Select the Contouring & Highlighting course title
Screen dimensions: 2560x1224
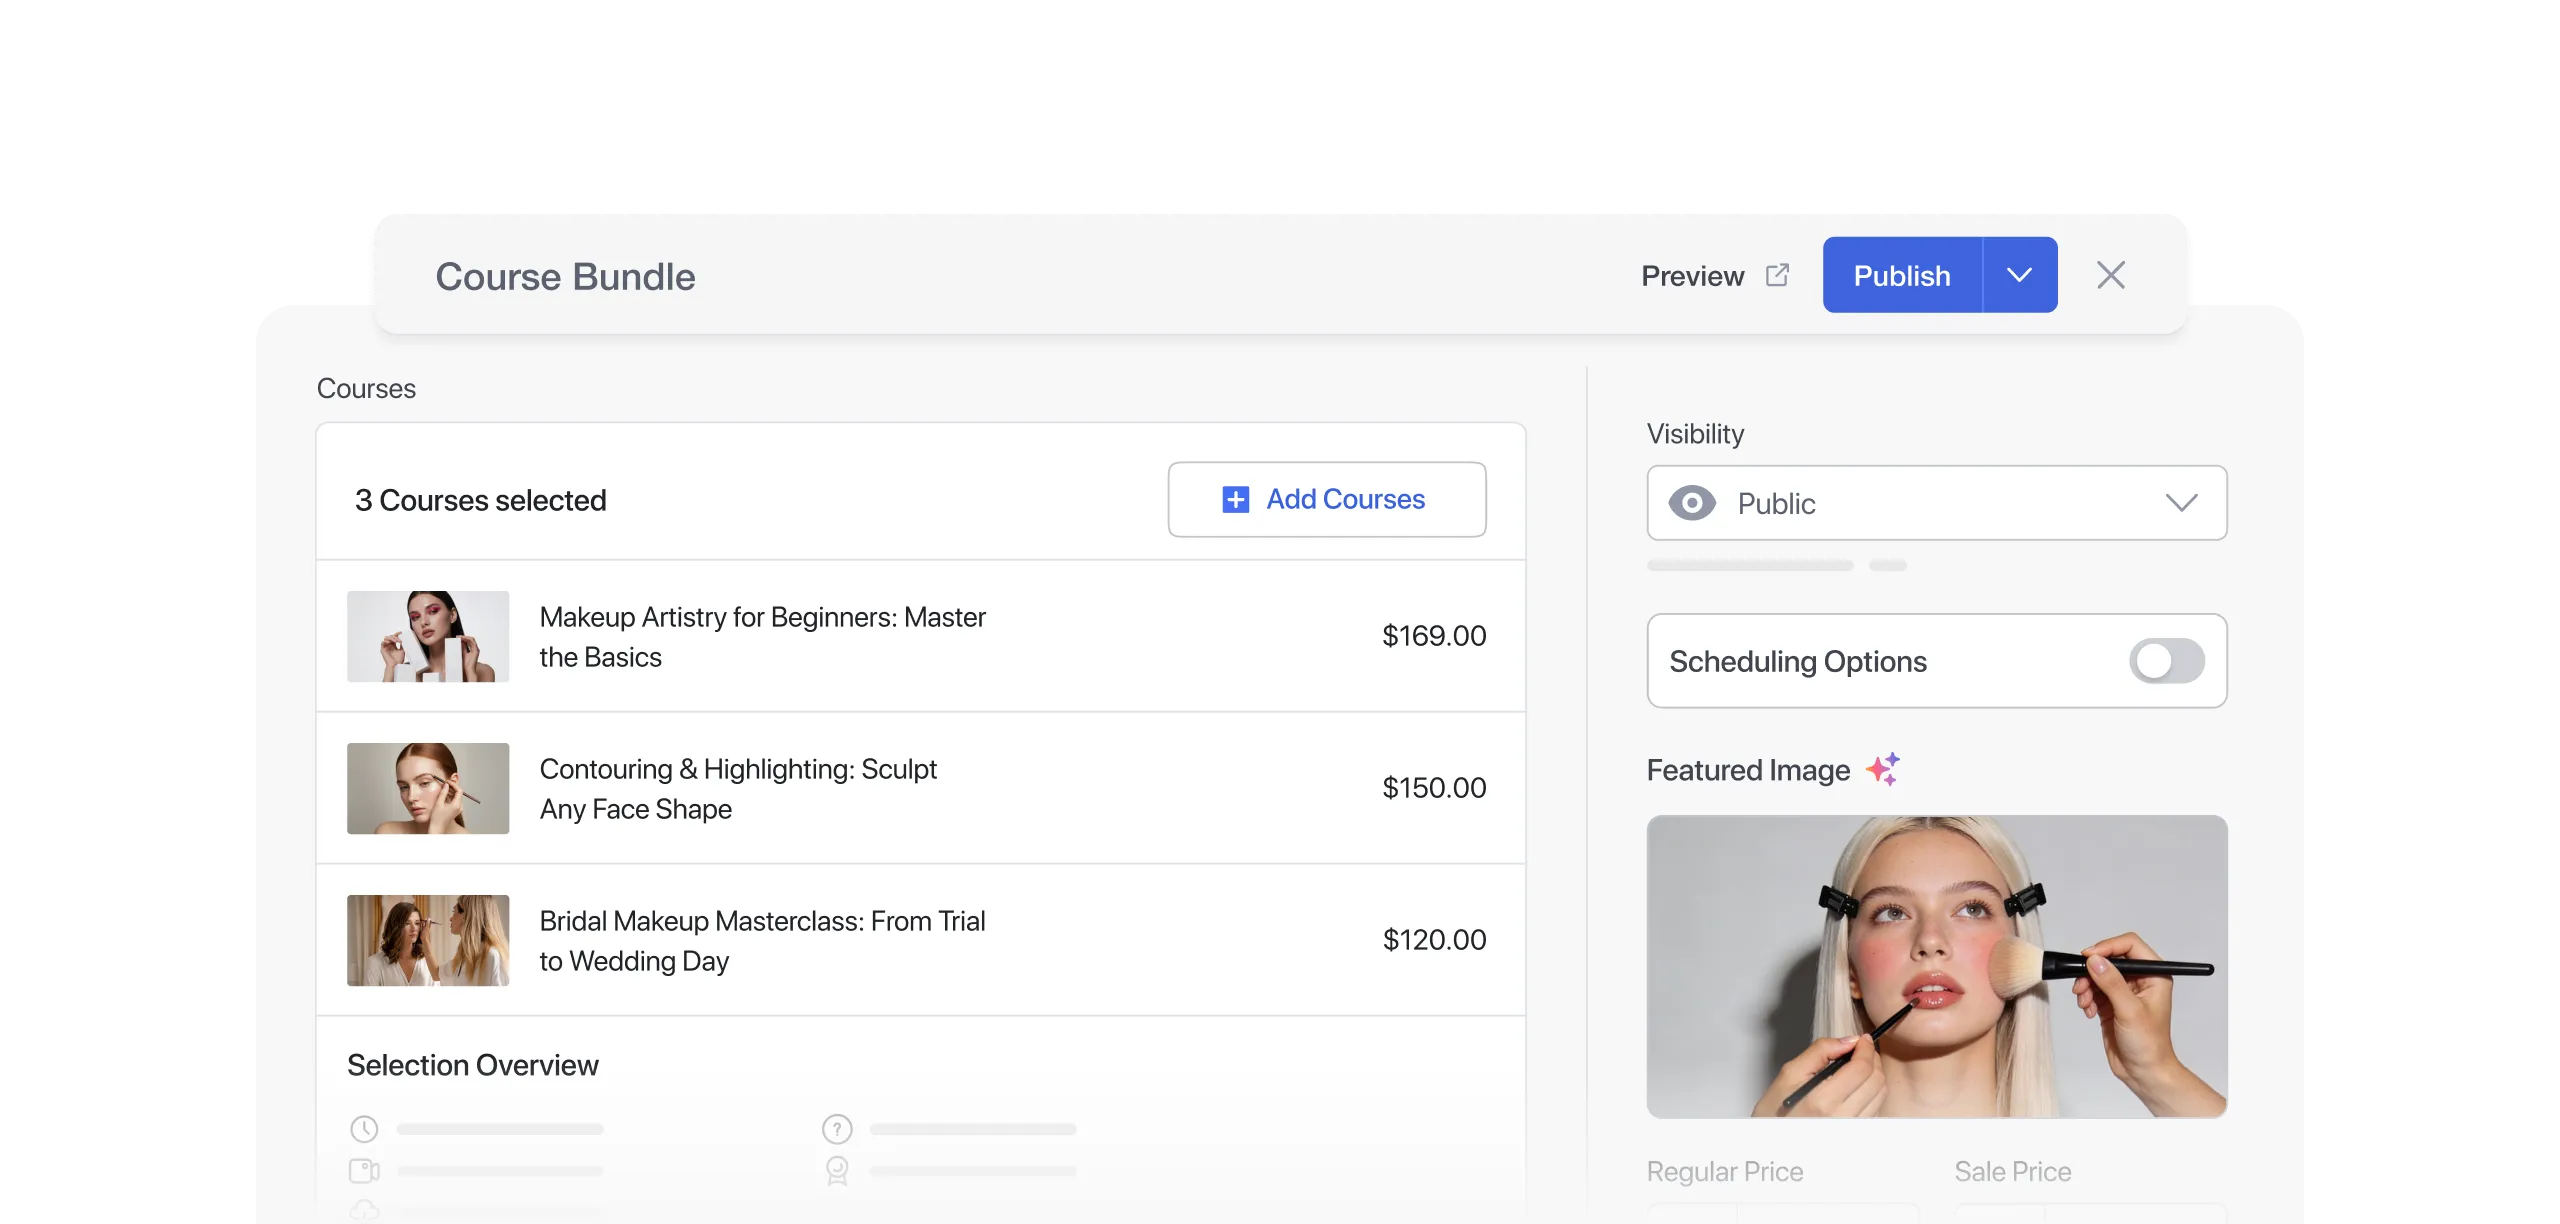coord(738,789)
